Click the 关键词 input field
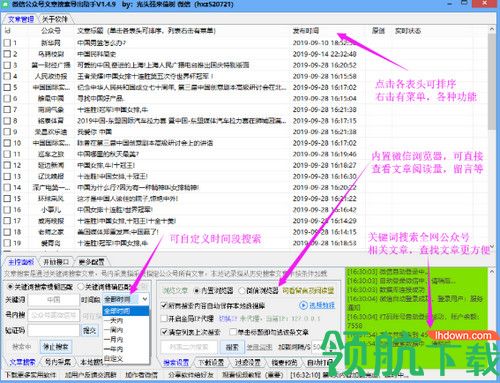Viewport: 500px width, 383px height. click(54, 300)
